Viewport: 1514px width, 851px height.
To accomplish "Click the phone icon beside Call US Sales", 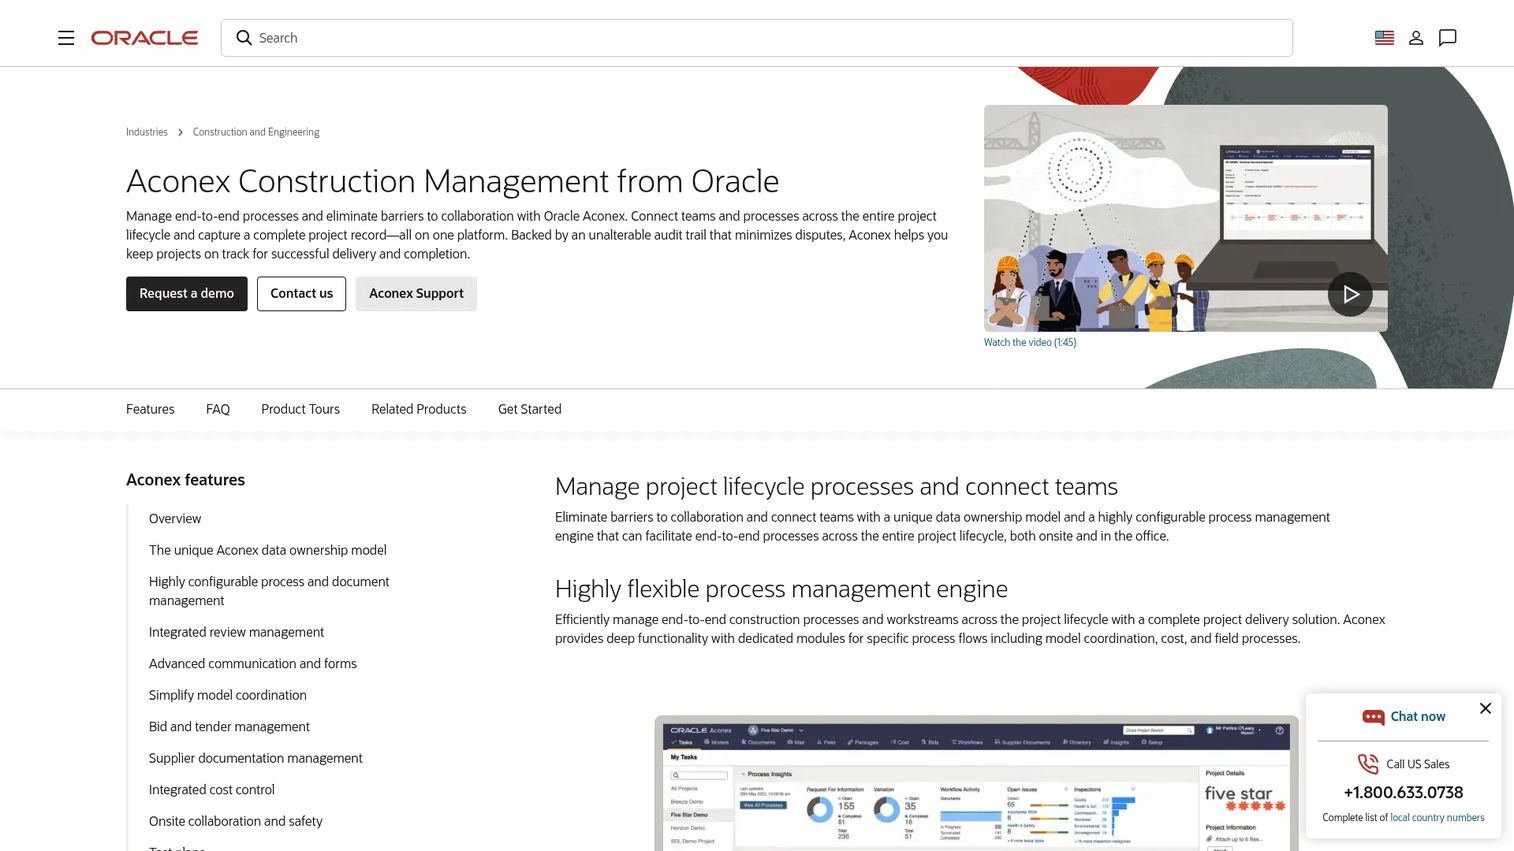I will (x=1368, y=764).
